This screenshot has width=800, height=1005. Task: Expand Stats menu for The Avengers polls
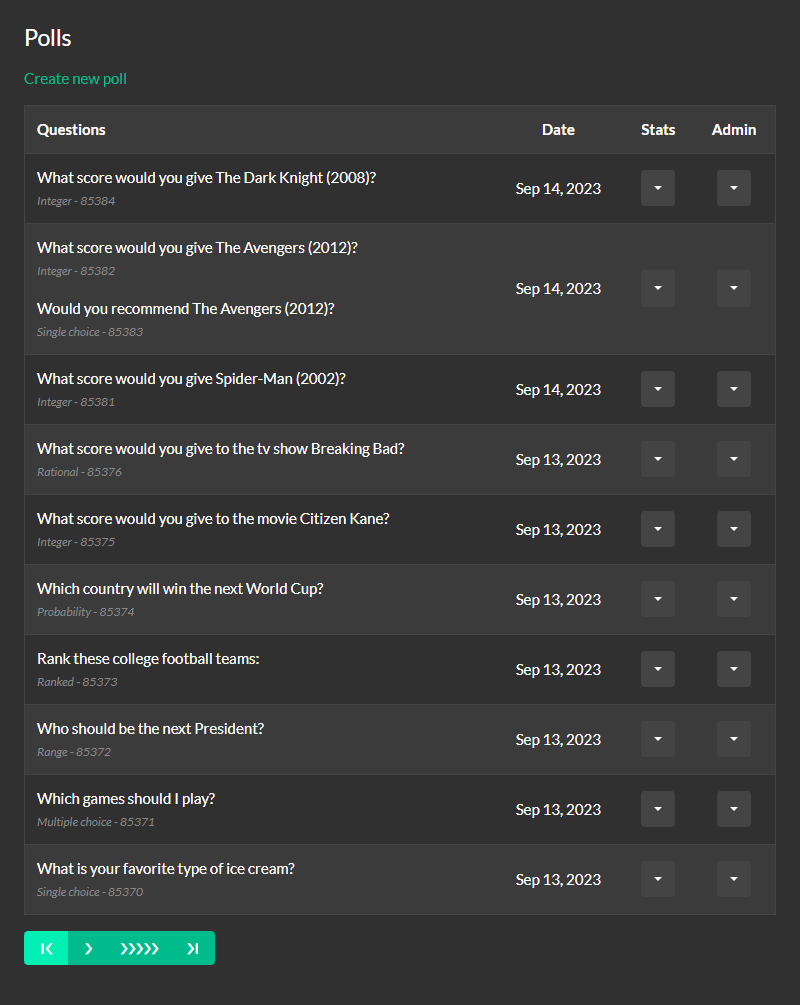[657, 288]
